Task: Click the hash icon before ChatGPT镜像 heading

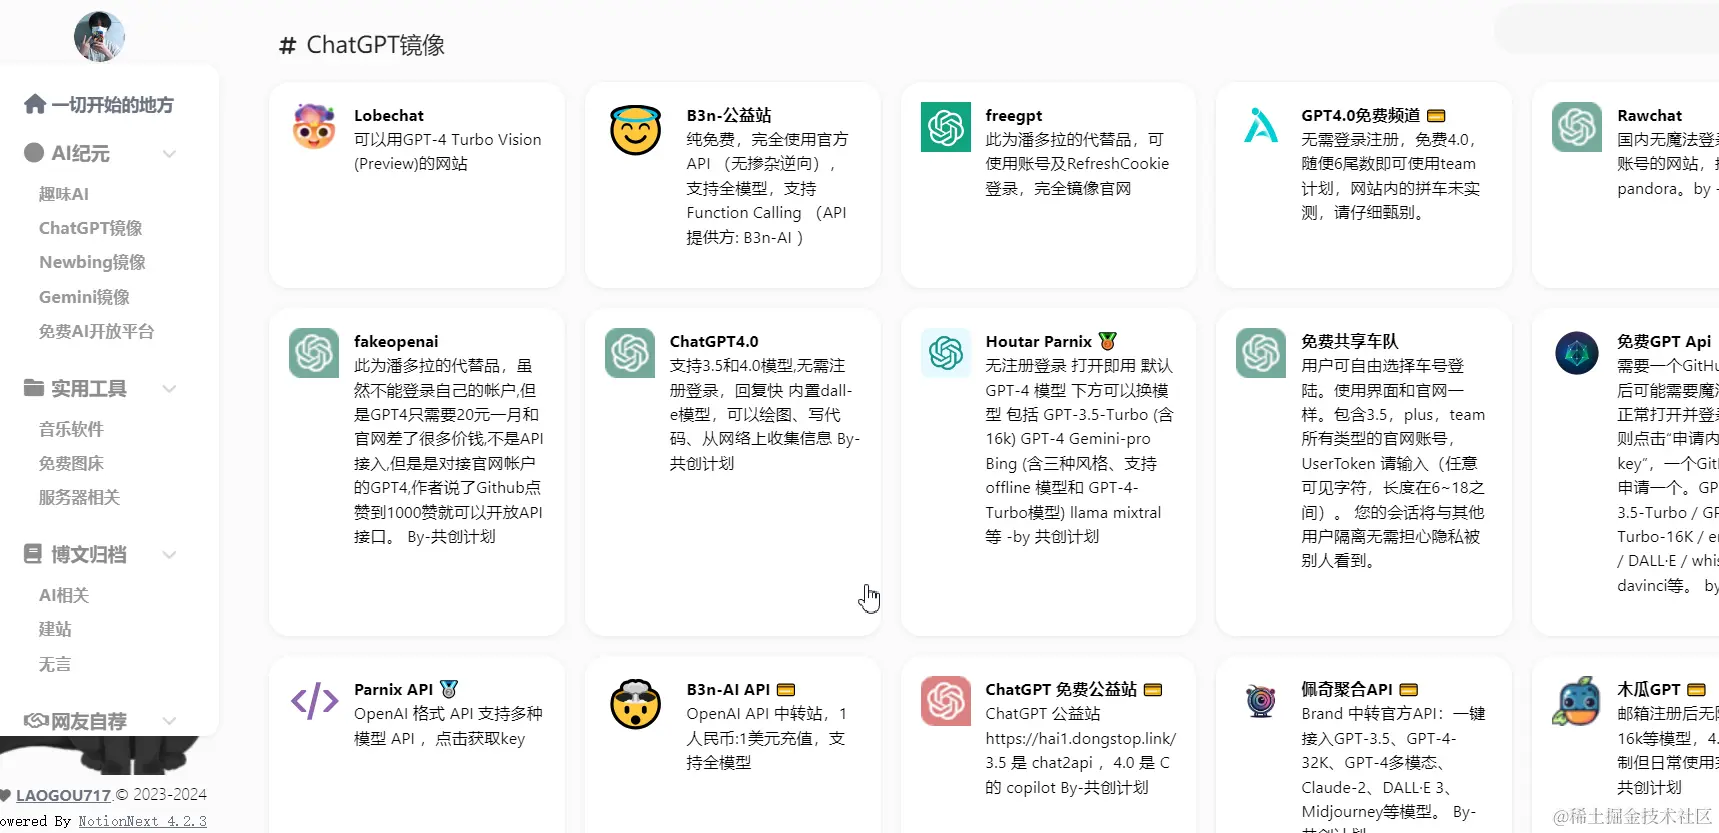Action: 288,46
